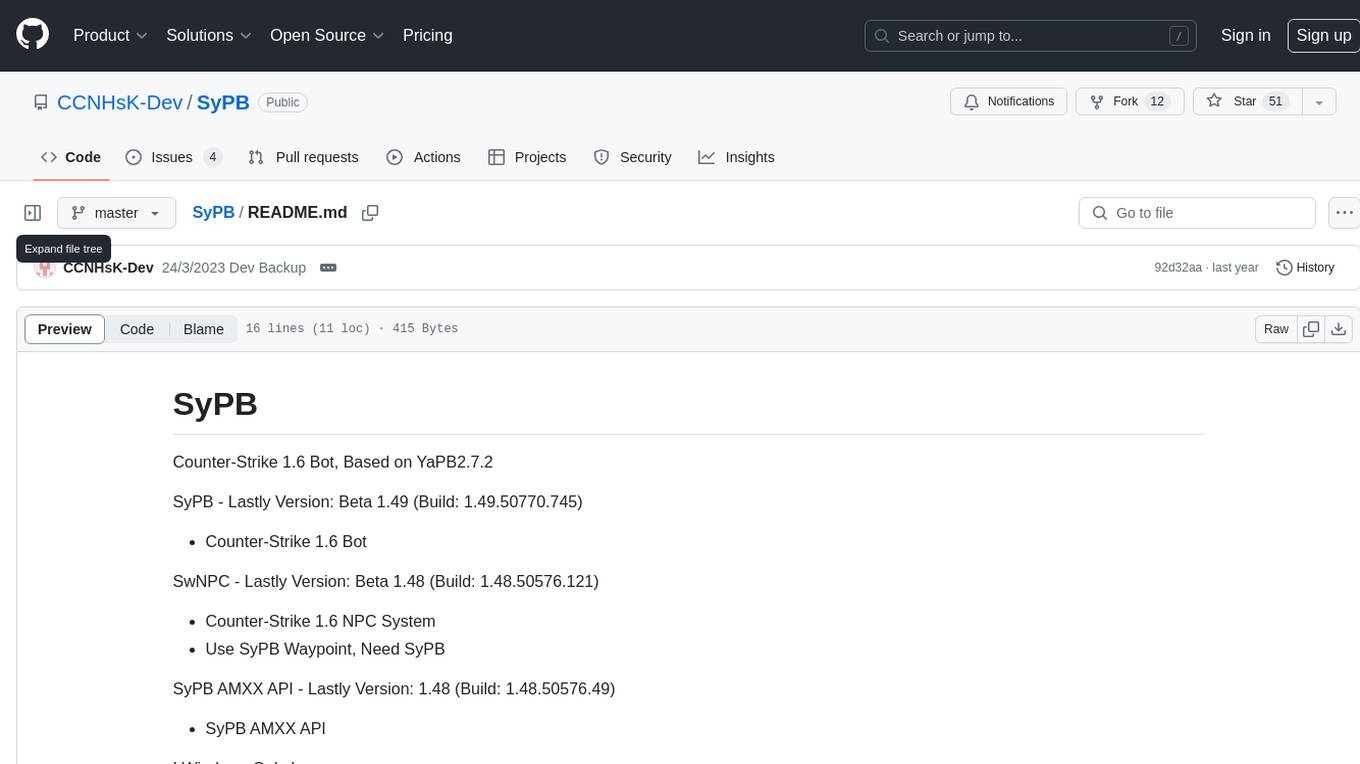This screenshot has height=764, width=1360.
Task: Select the Blame view
Action: pos(203,329)
